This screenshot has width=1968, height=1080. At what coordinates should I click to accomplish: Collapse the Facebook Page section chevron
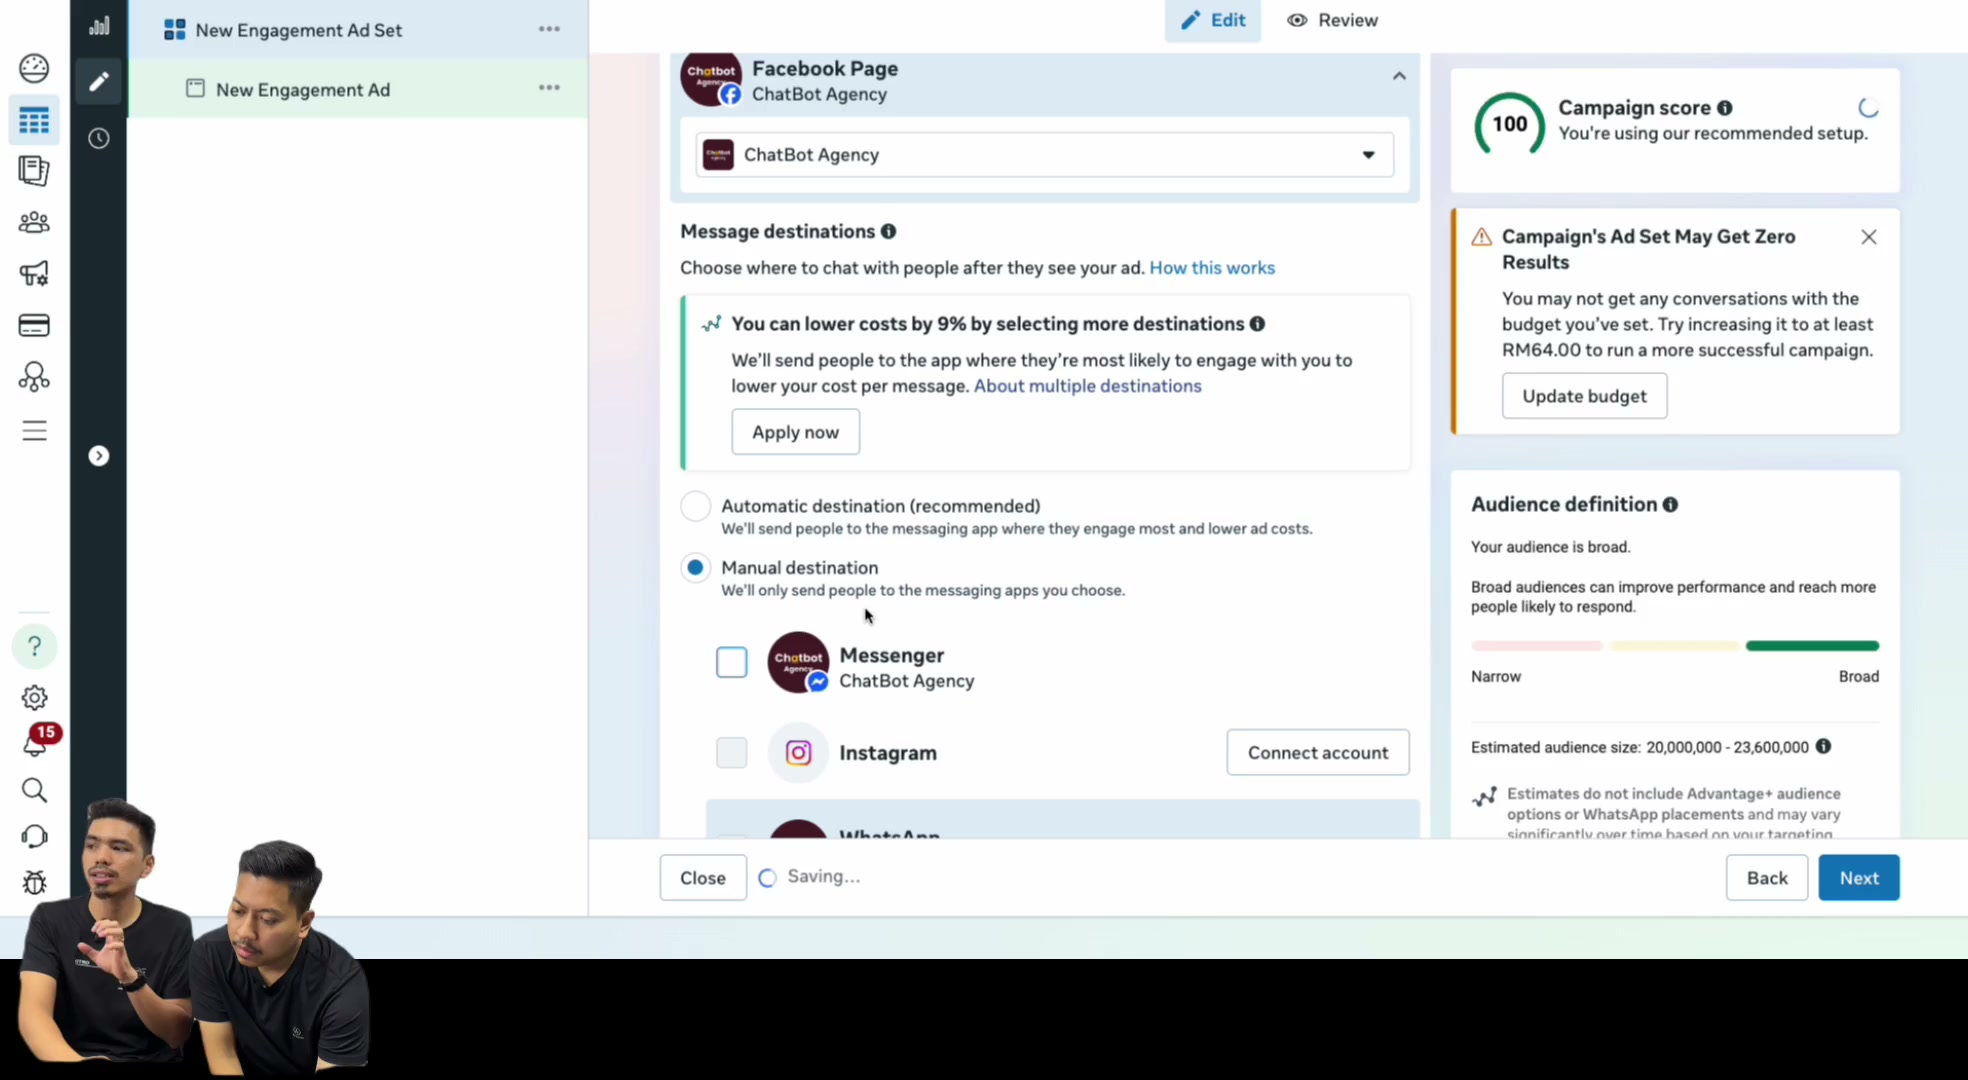point(1399,76)
